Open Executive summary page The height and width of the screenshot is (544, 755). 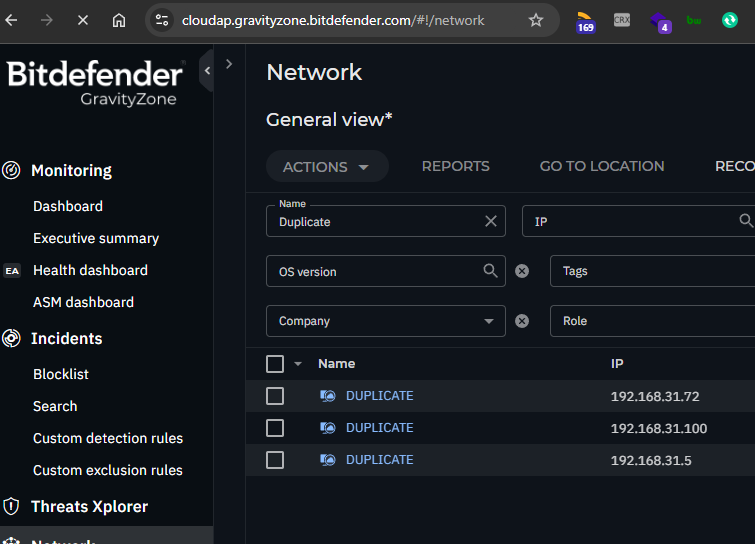coord(96,238)
